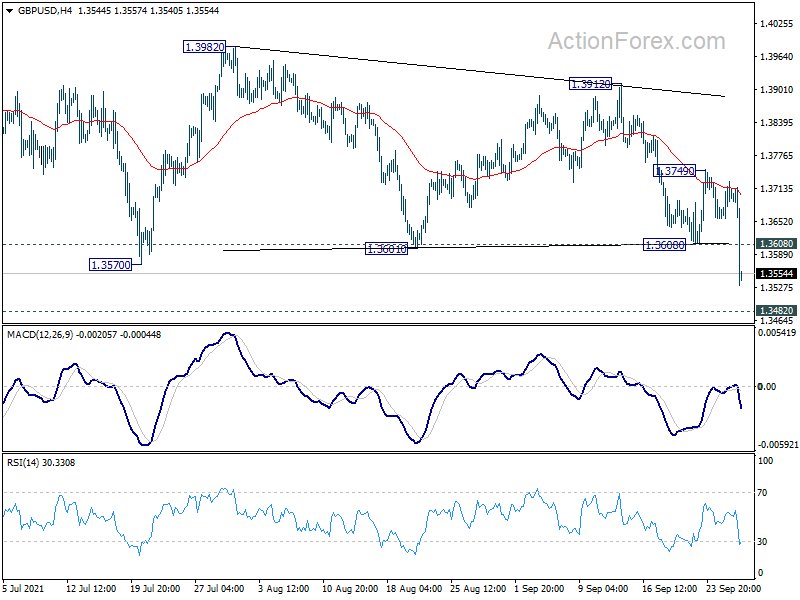Click the 27 Jul 04:00 date label
This screenshot has width=800, height=600.
click(x=219, y=589)
